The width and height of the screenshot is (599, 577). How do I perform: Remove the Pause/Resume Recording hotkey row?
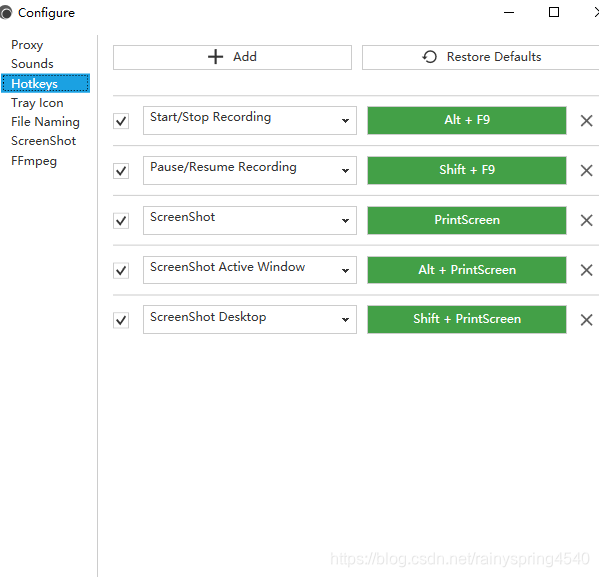click(x=586, y=170)
